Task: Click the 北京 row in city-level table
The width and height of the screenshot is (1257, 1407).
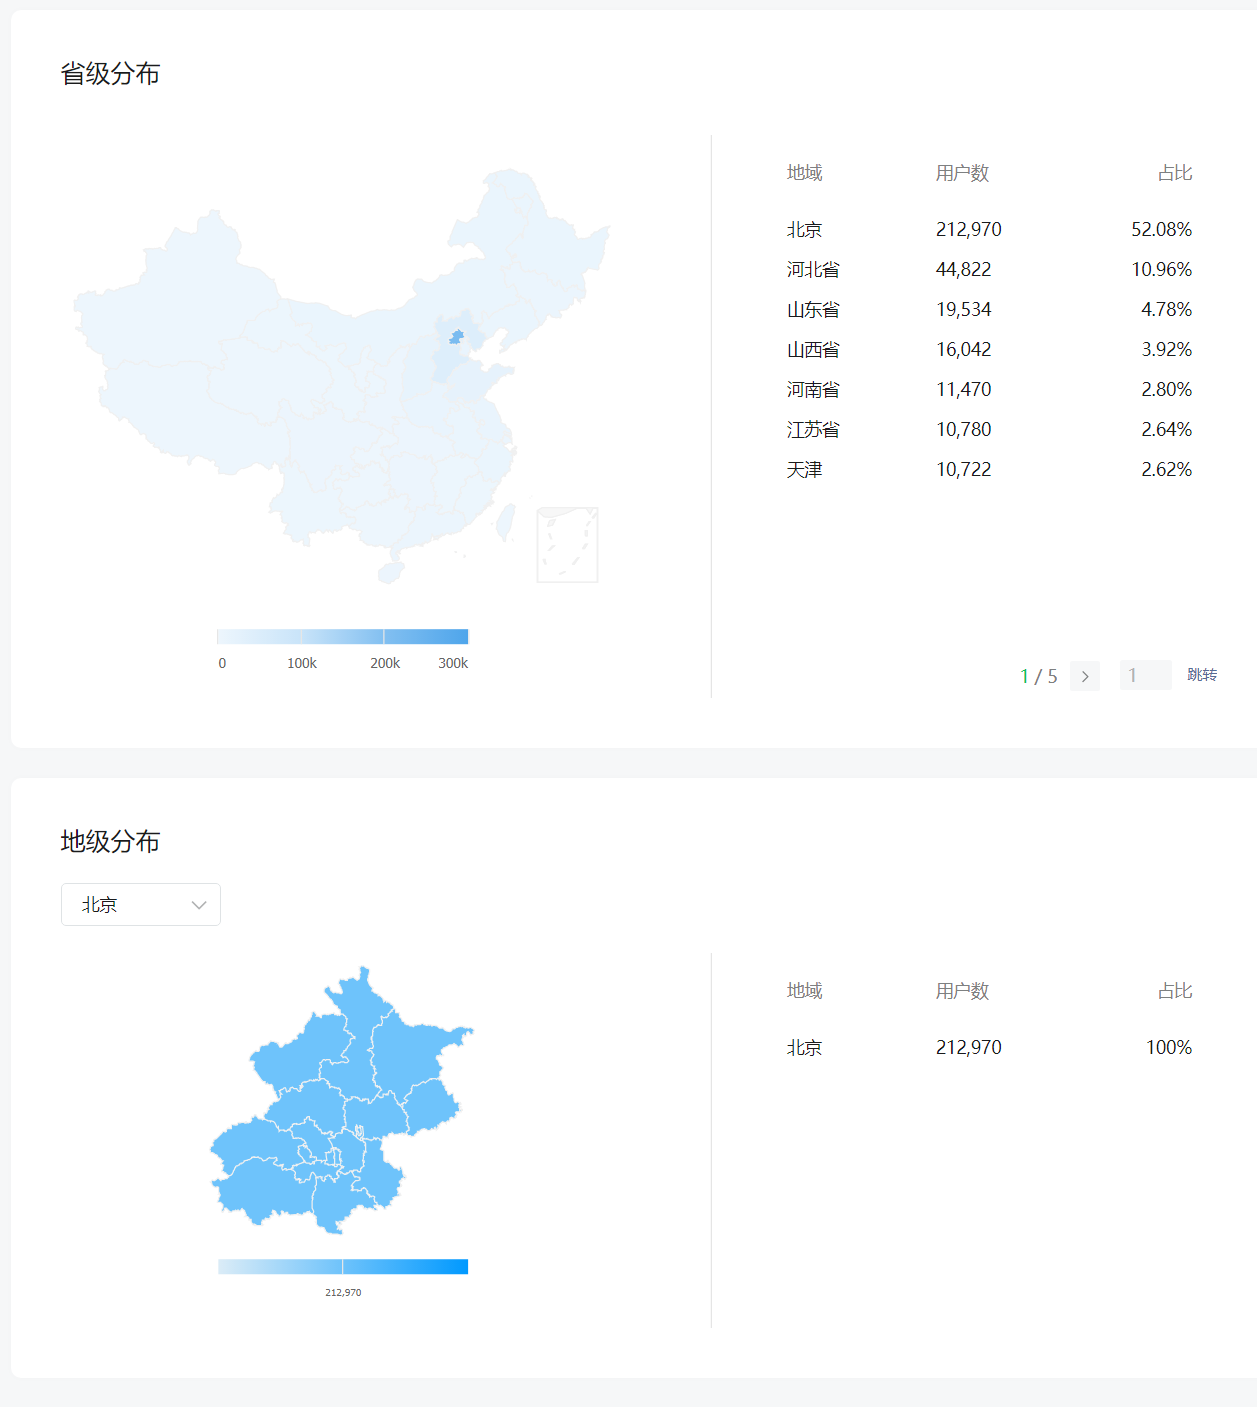Action: click(989, 1047)
